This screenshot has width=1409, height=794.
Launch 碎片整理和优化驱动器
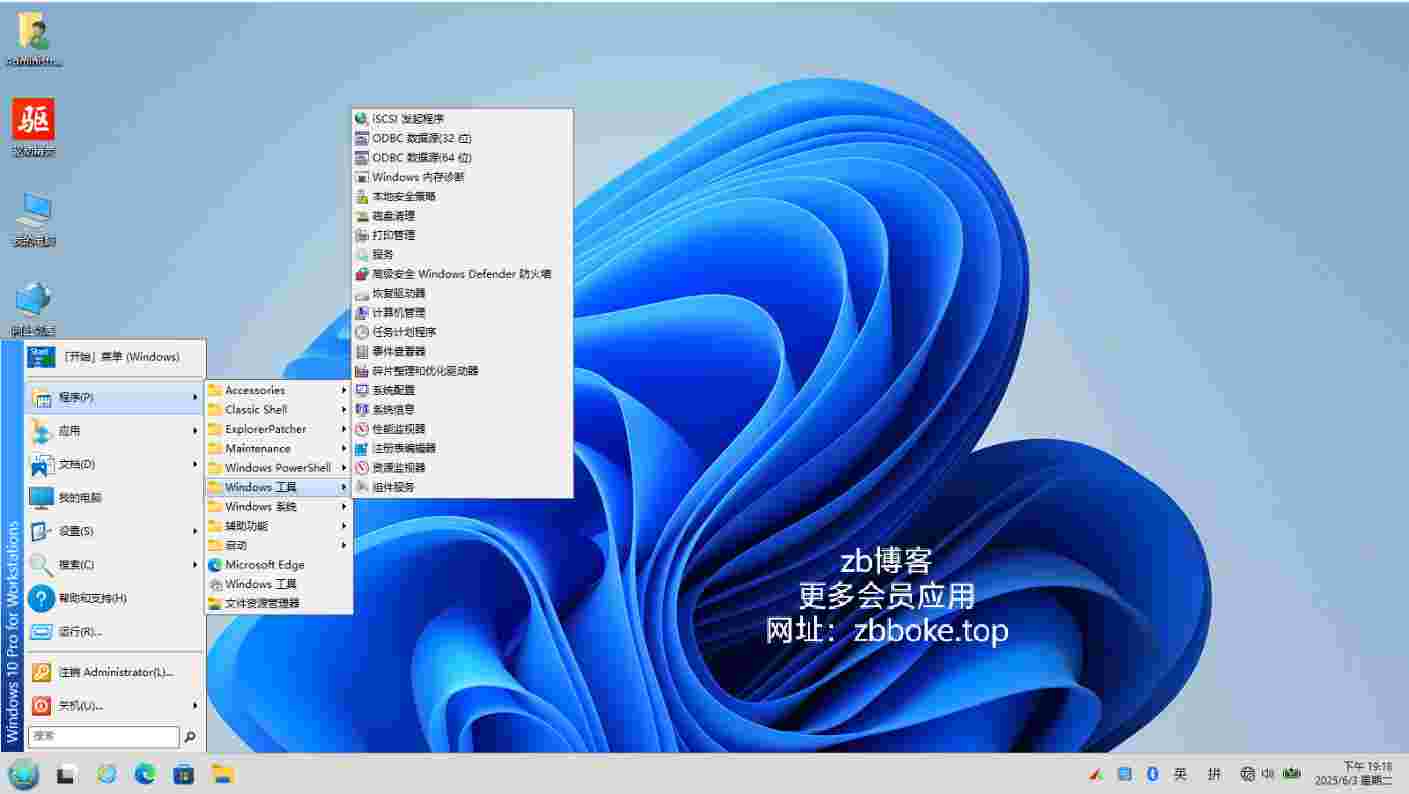click(x=462, y=370)
